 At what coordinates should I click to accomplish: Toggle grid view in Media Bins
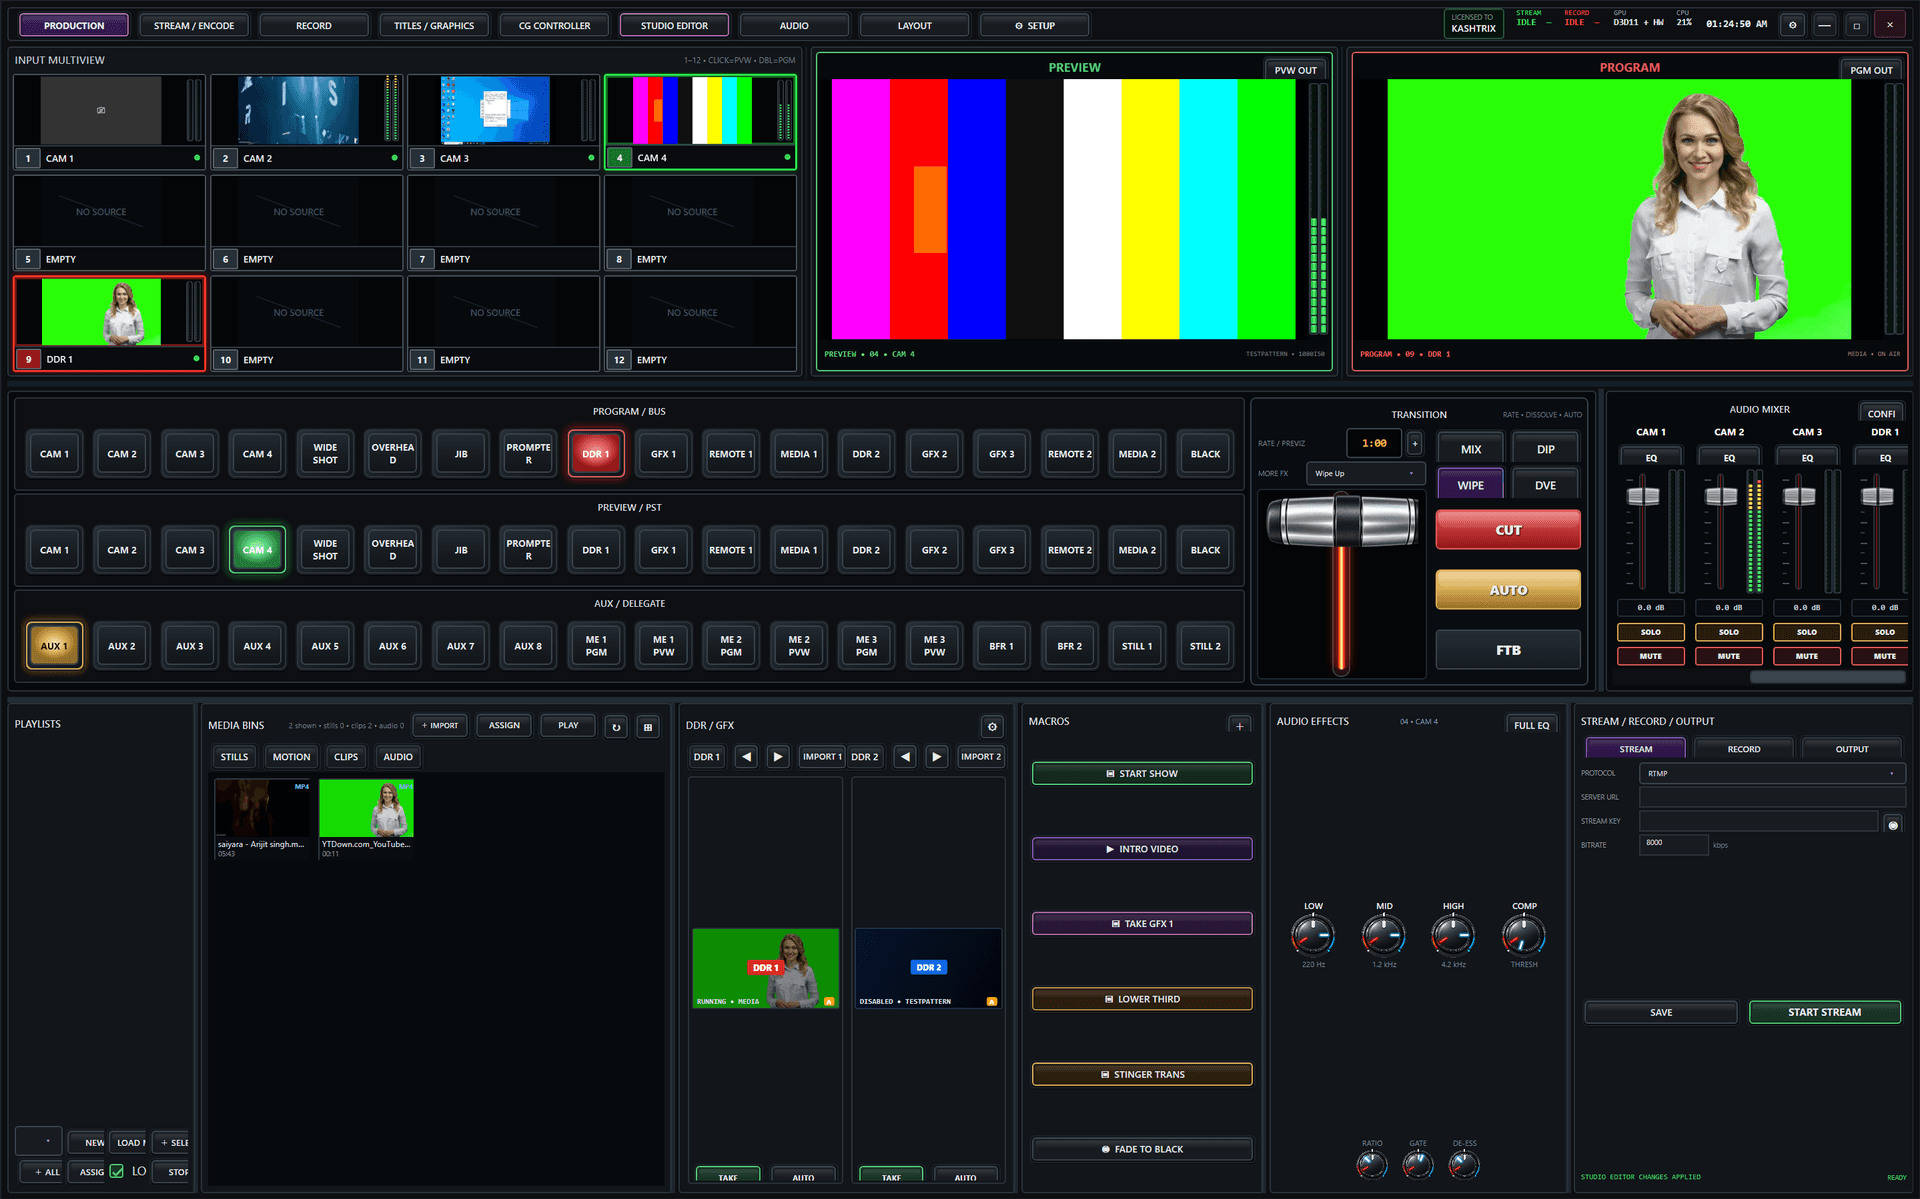click(648, 727)
